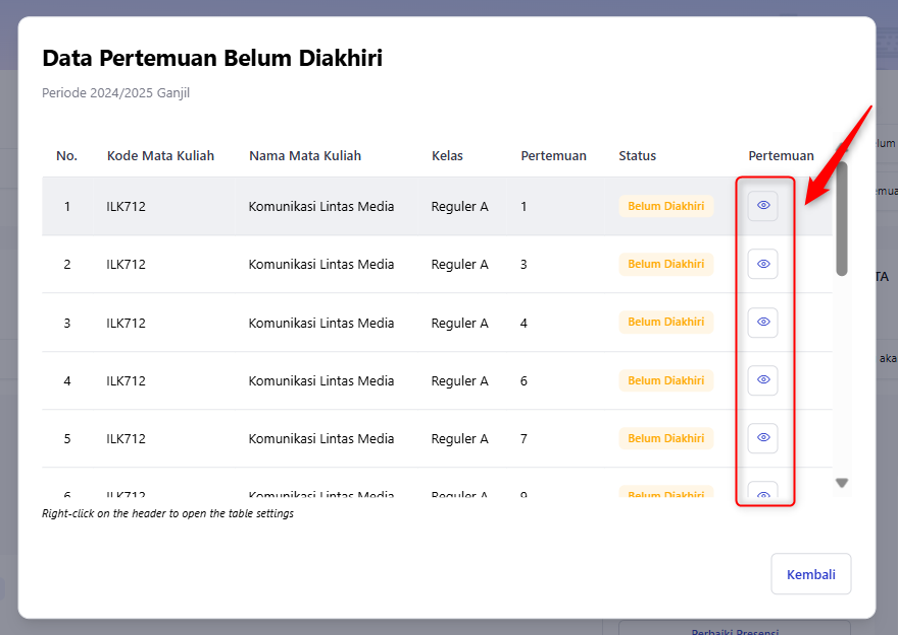
Task: Select the Kelas column header
Action: coord(447,156)
